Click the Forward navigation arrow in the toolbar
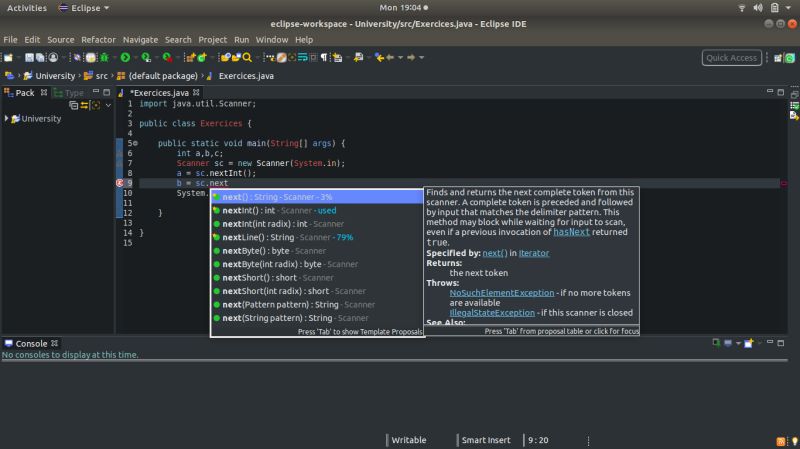This screenshot has width=800, height=449. point(411,58)
